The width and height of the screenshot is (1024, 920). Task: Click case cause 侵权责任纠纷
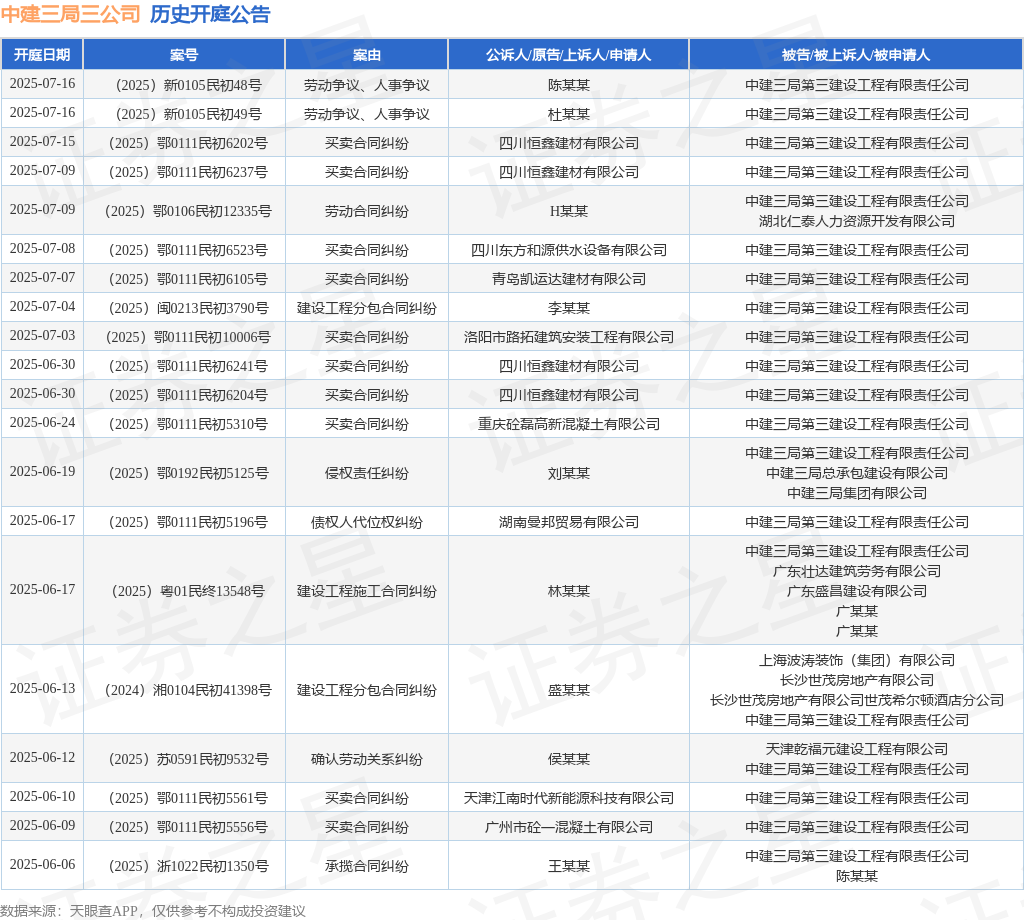click(x=366, y=473)
